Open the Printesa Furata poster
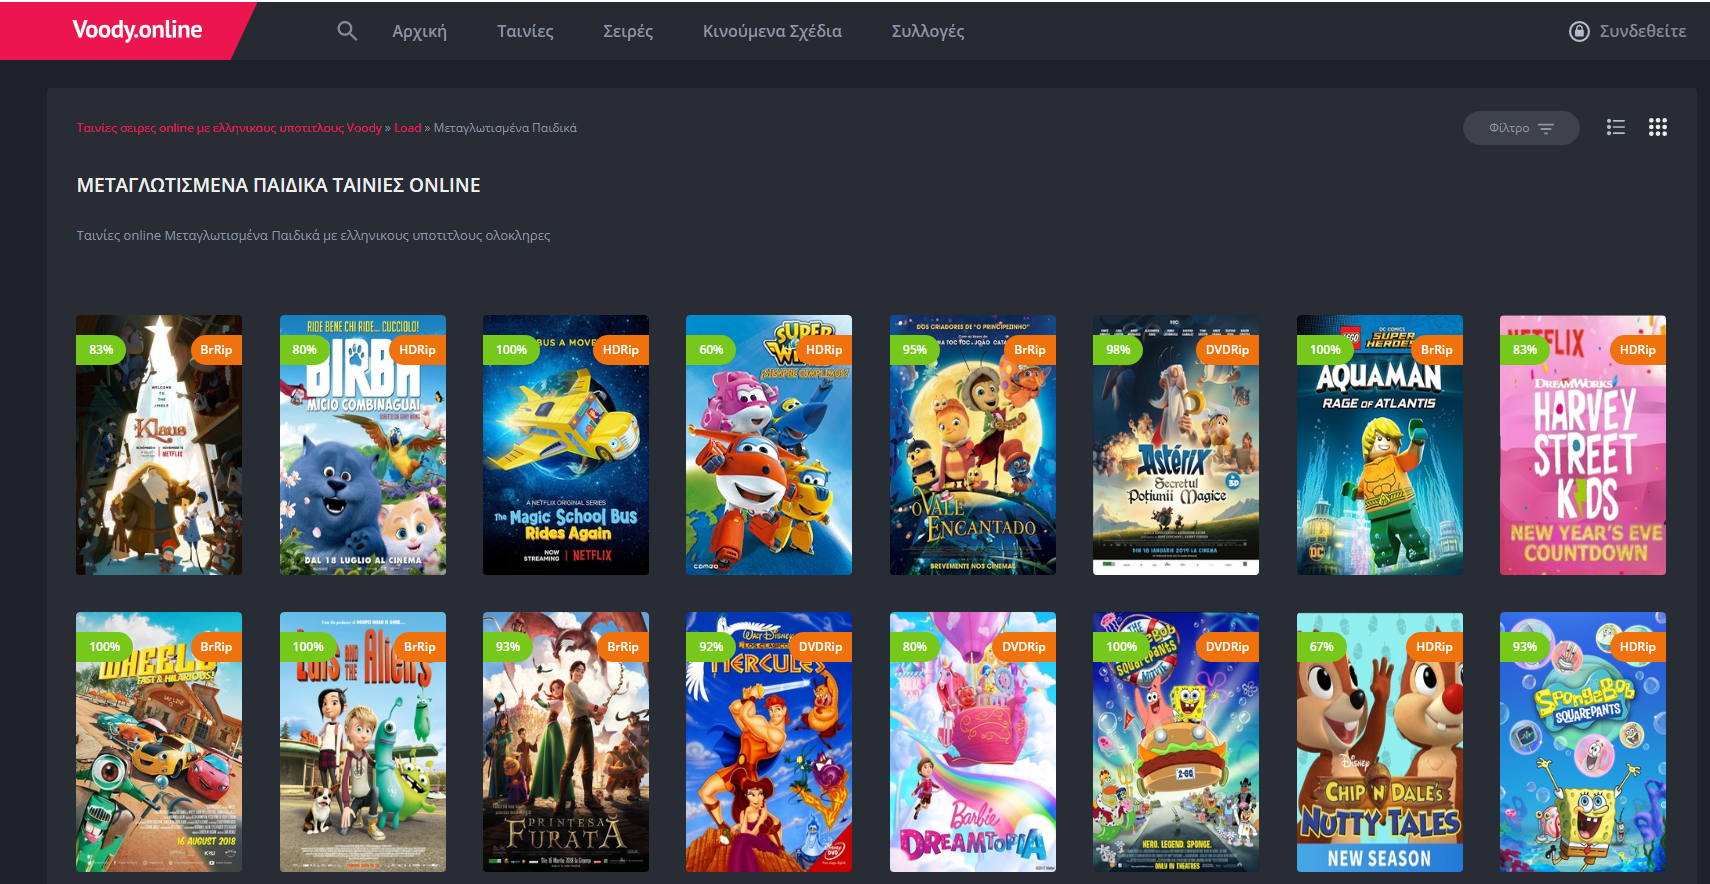The width and height of the screenshot is (1710, 884). coord(566,742)
